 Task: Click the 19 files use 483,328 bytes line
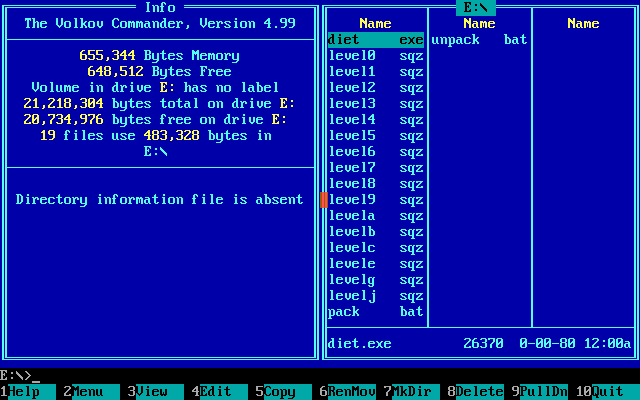(156, 136)
